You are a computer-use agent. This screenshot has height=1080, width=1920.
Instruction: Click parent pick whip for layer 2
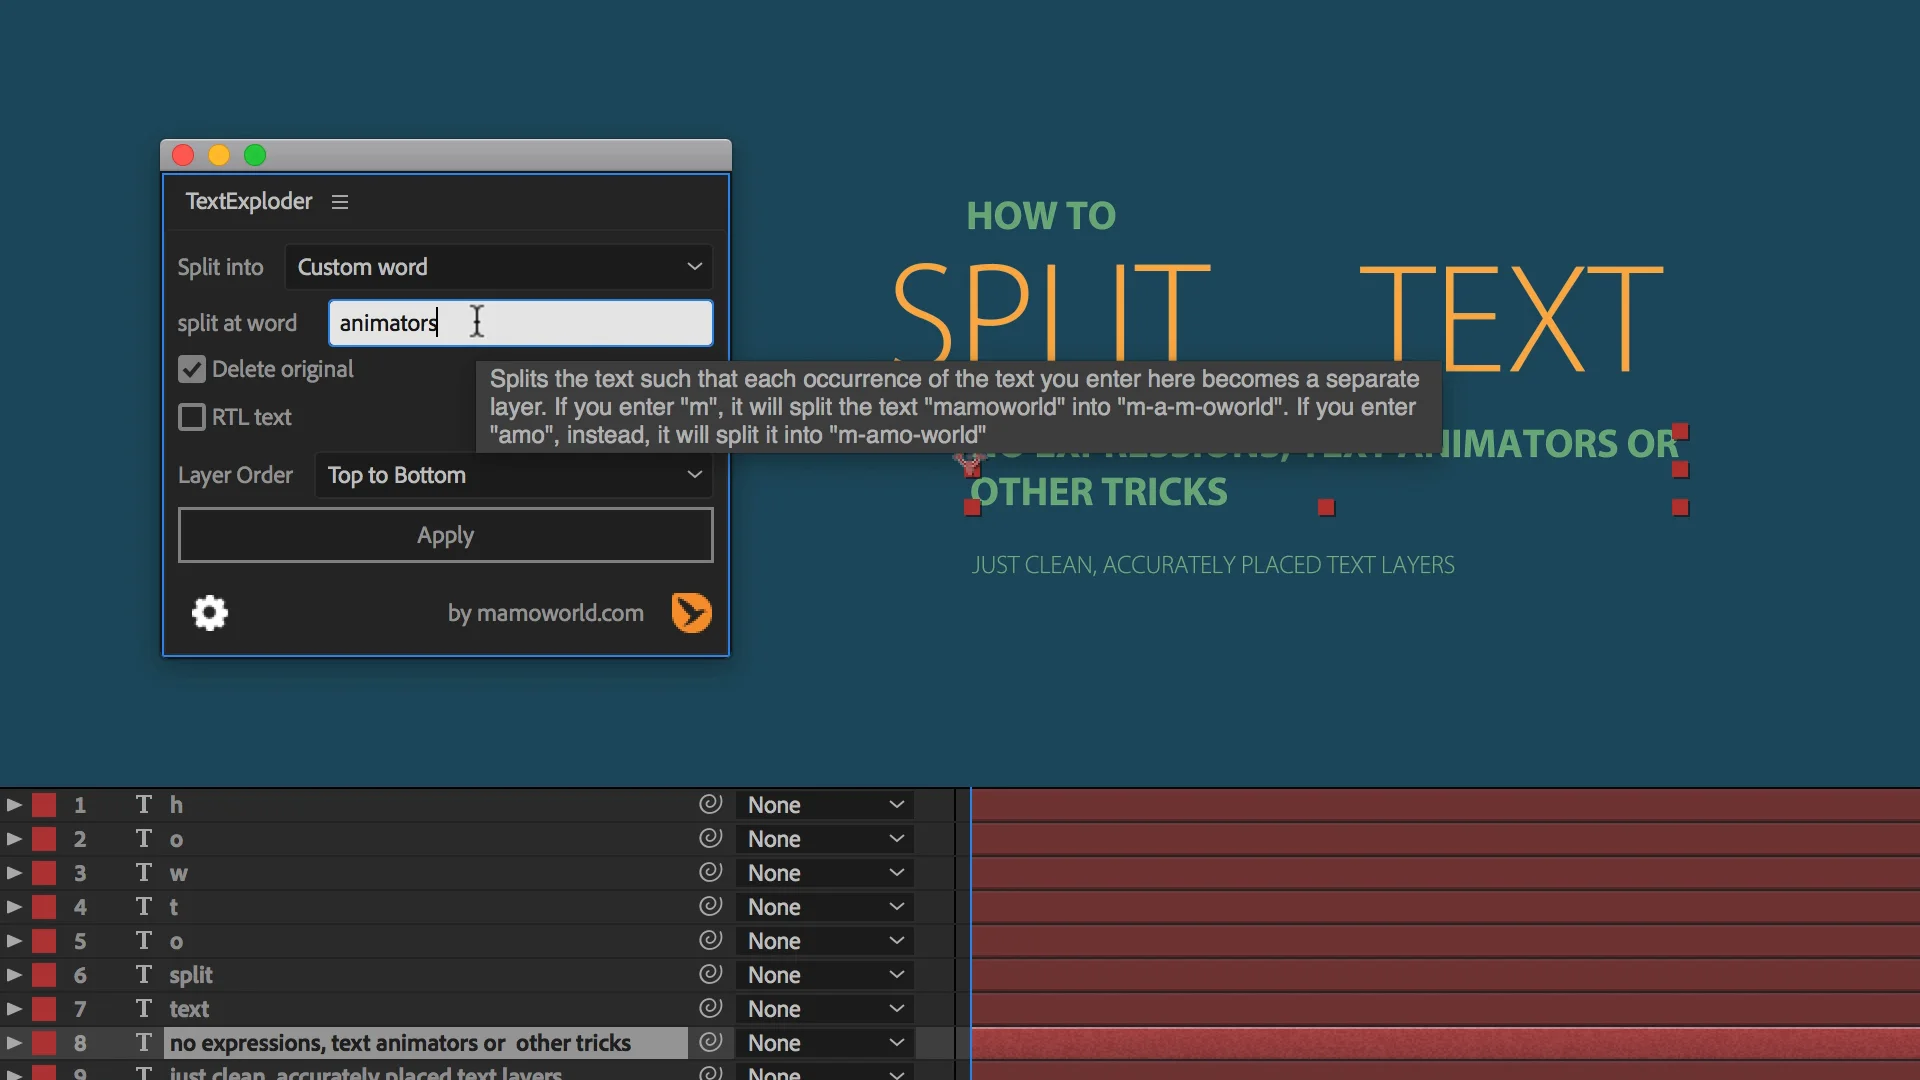click(x=710, y=838)
